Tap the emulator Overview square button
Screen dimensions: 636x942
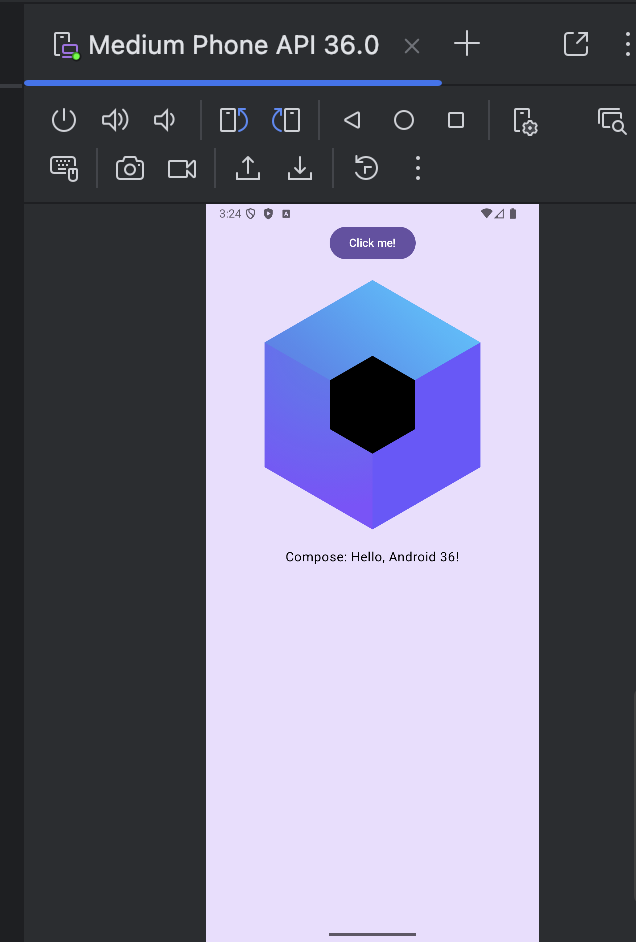click(x=456, y=120)
